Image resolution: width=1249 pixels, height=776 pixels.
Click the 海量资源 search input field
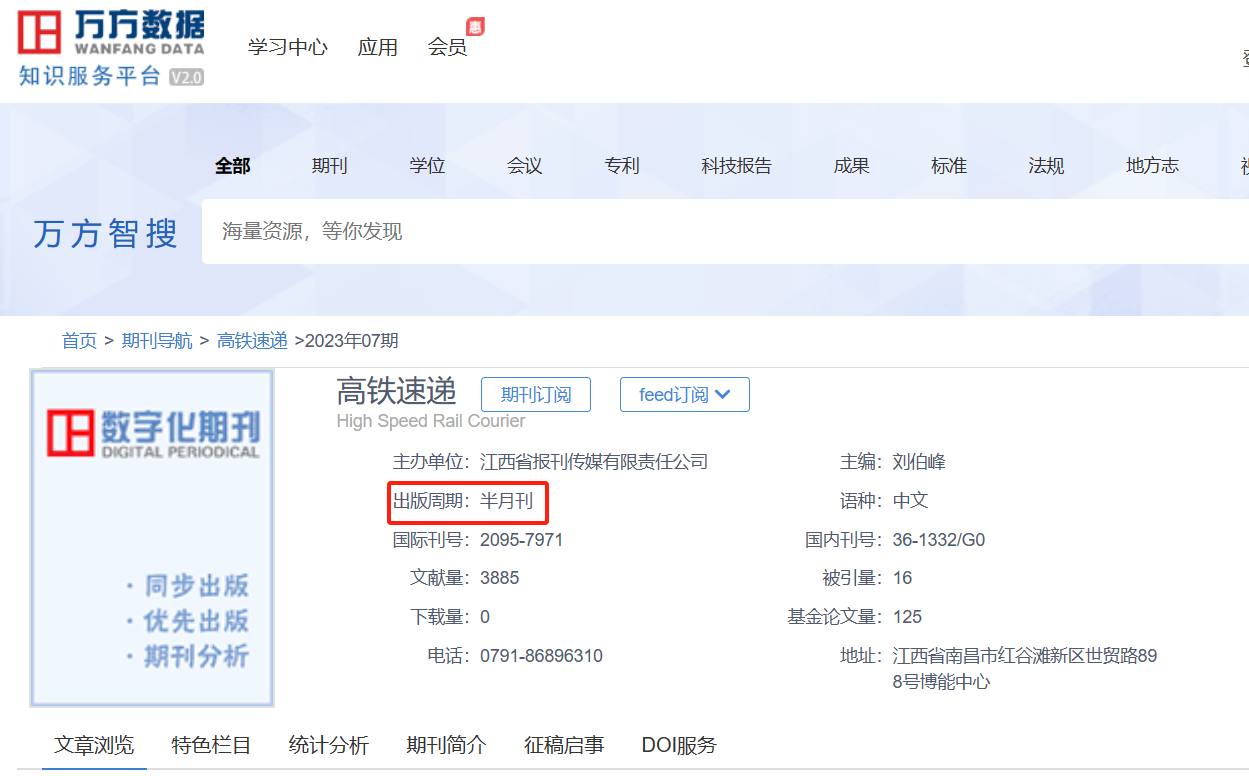[725, 231]
